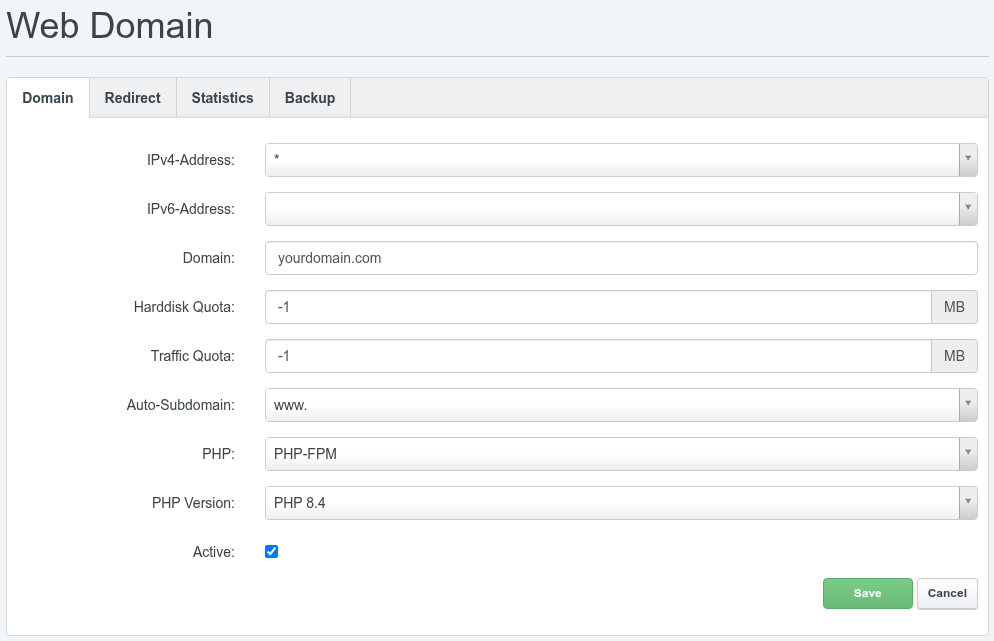Click the PHP dropdown arrow

click(968, 454)
